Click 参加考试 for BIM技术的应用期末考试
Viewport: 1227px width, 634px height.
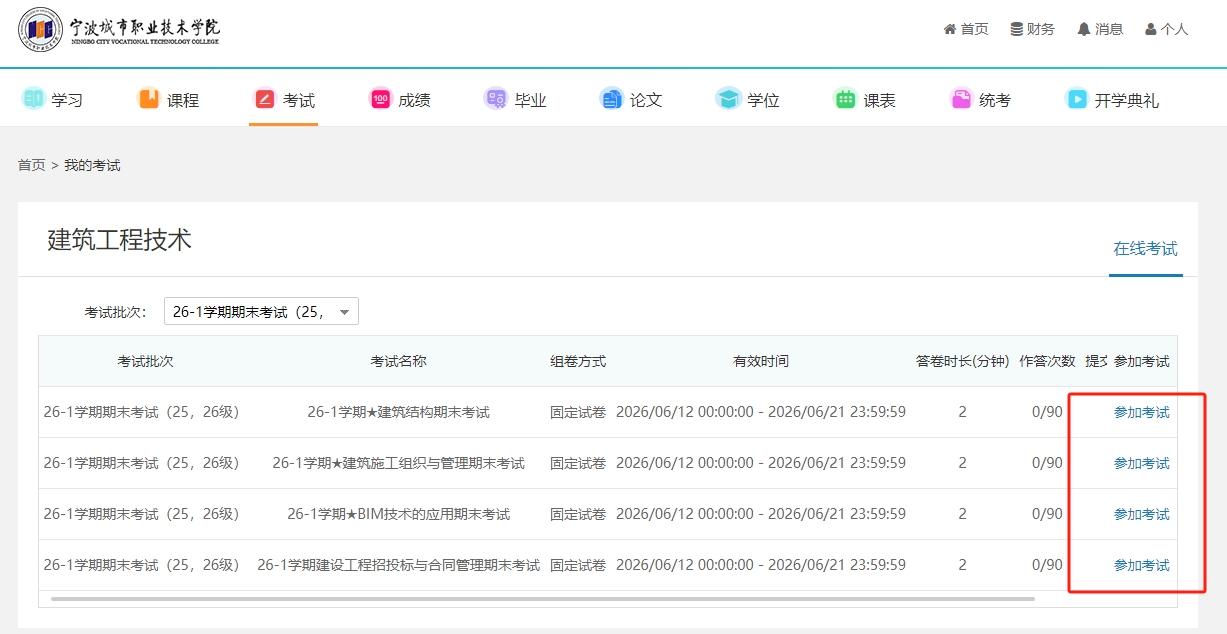point(1141,514)
